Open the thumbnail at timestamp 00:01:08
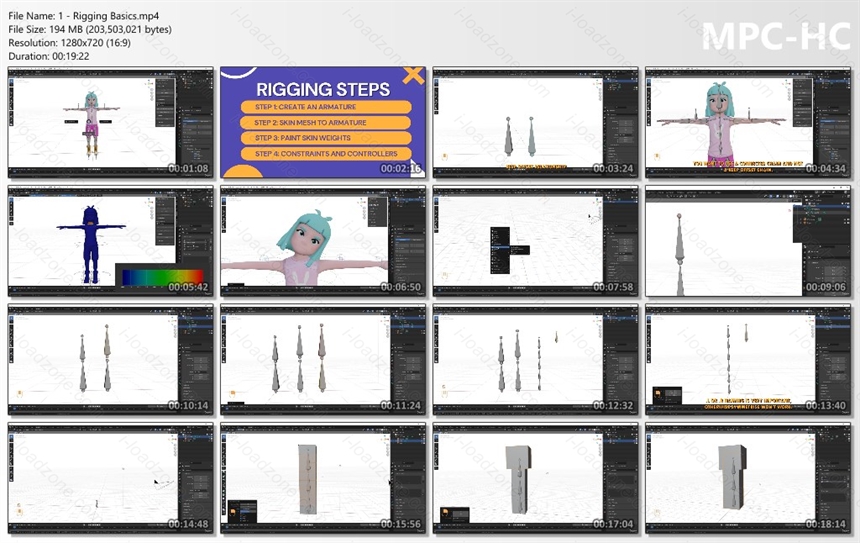 click(111, 123)
